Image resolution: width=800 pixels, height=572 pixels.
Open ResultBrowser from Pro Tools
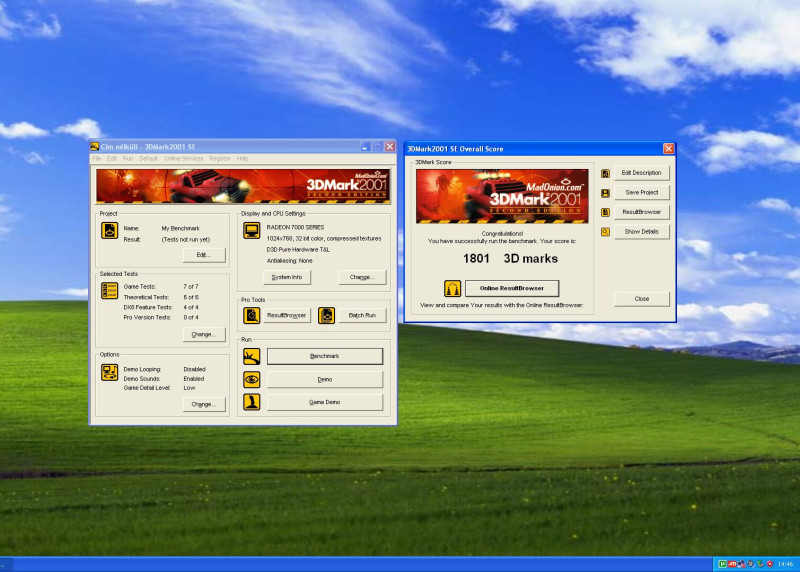tap(286, 315)
